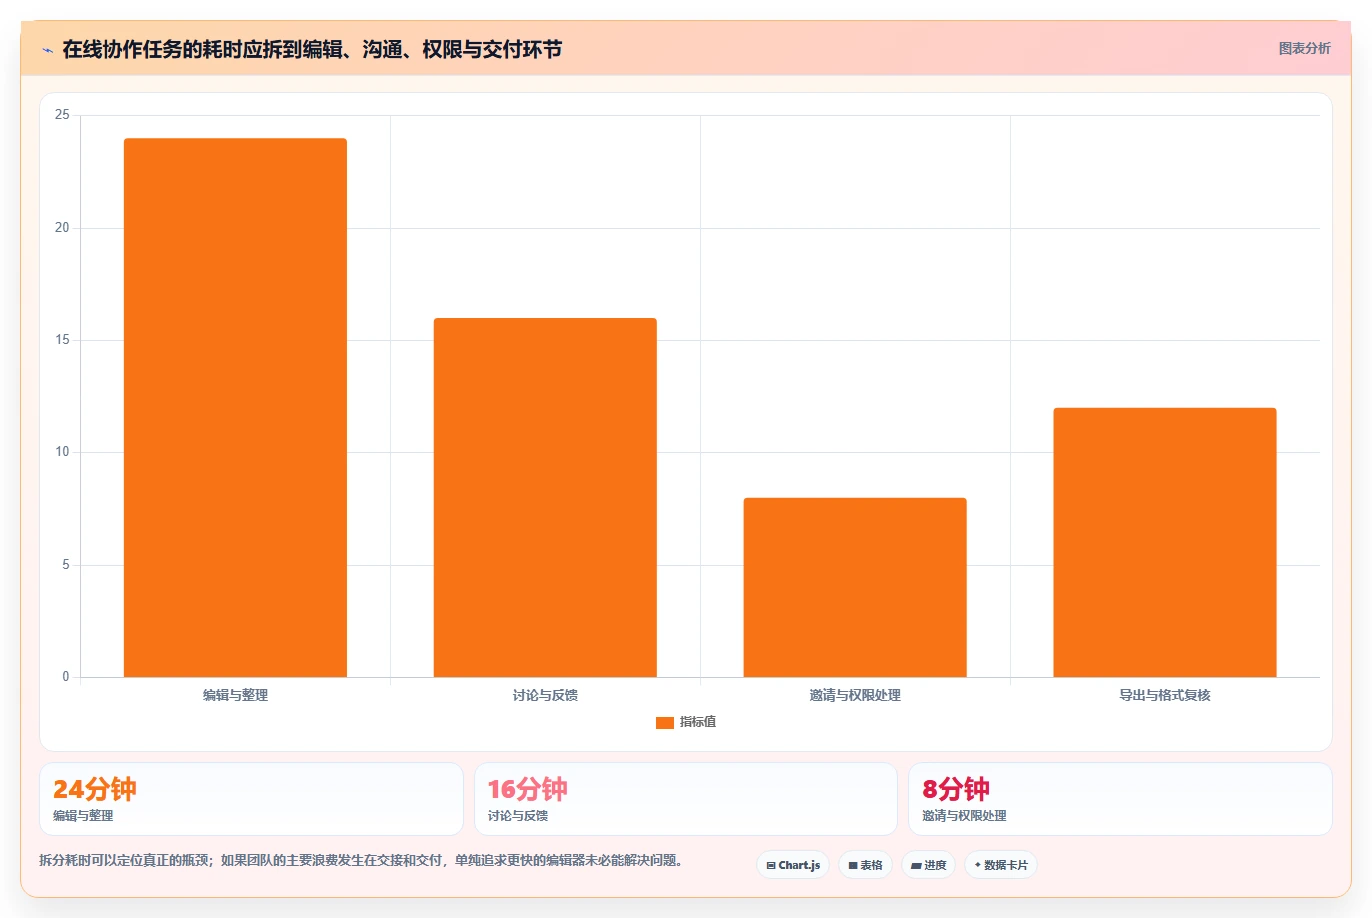
Task: Toggle the 指标值 legend item
Action: (x=686, y=722)
